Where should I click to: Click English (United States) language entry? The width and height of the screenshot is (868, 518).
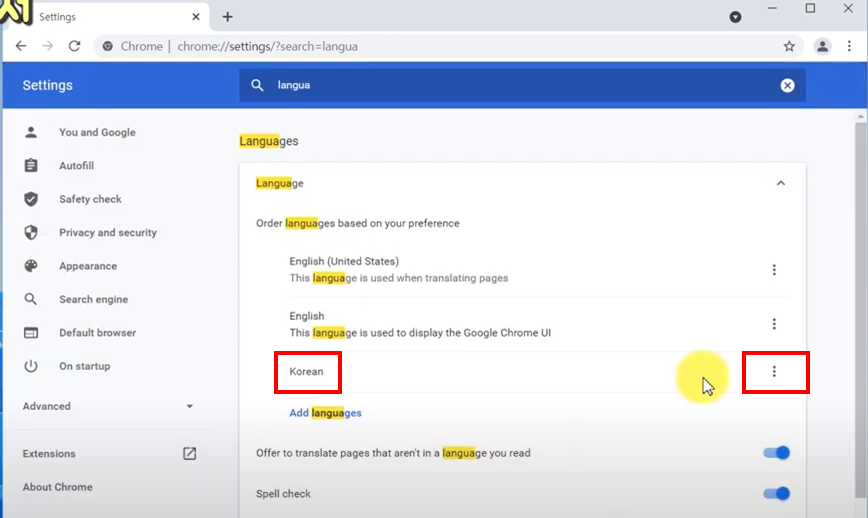coord(344,261)
